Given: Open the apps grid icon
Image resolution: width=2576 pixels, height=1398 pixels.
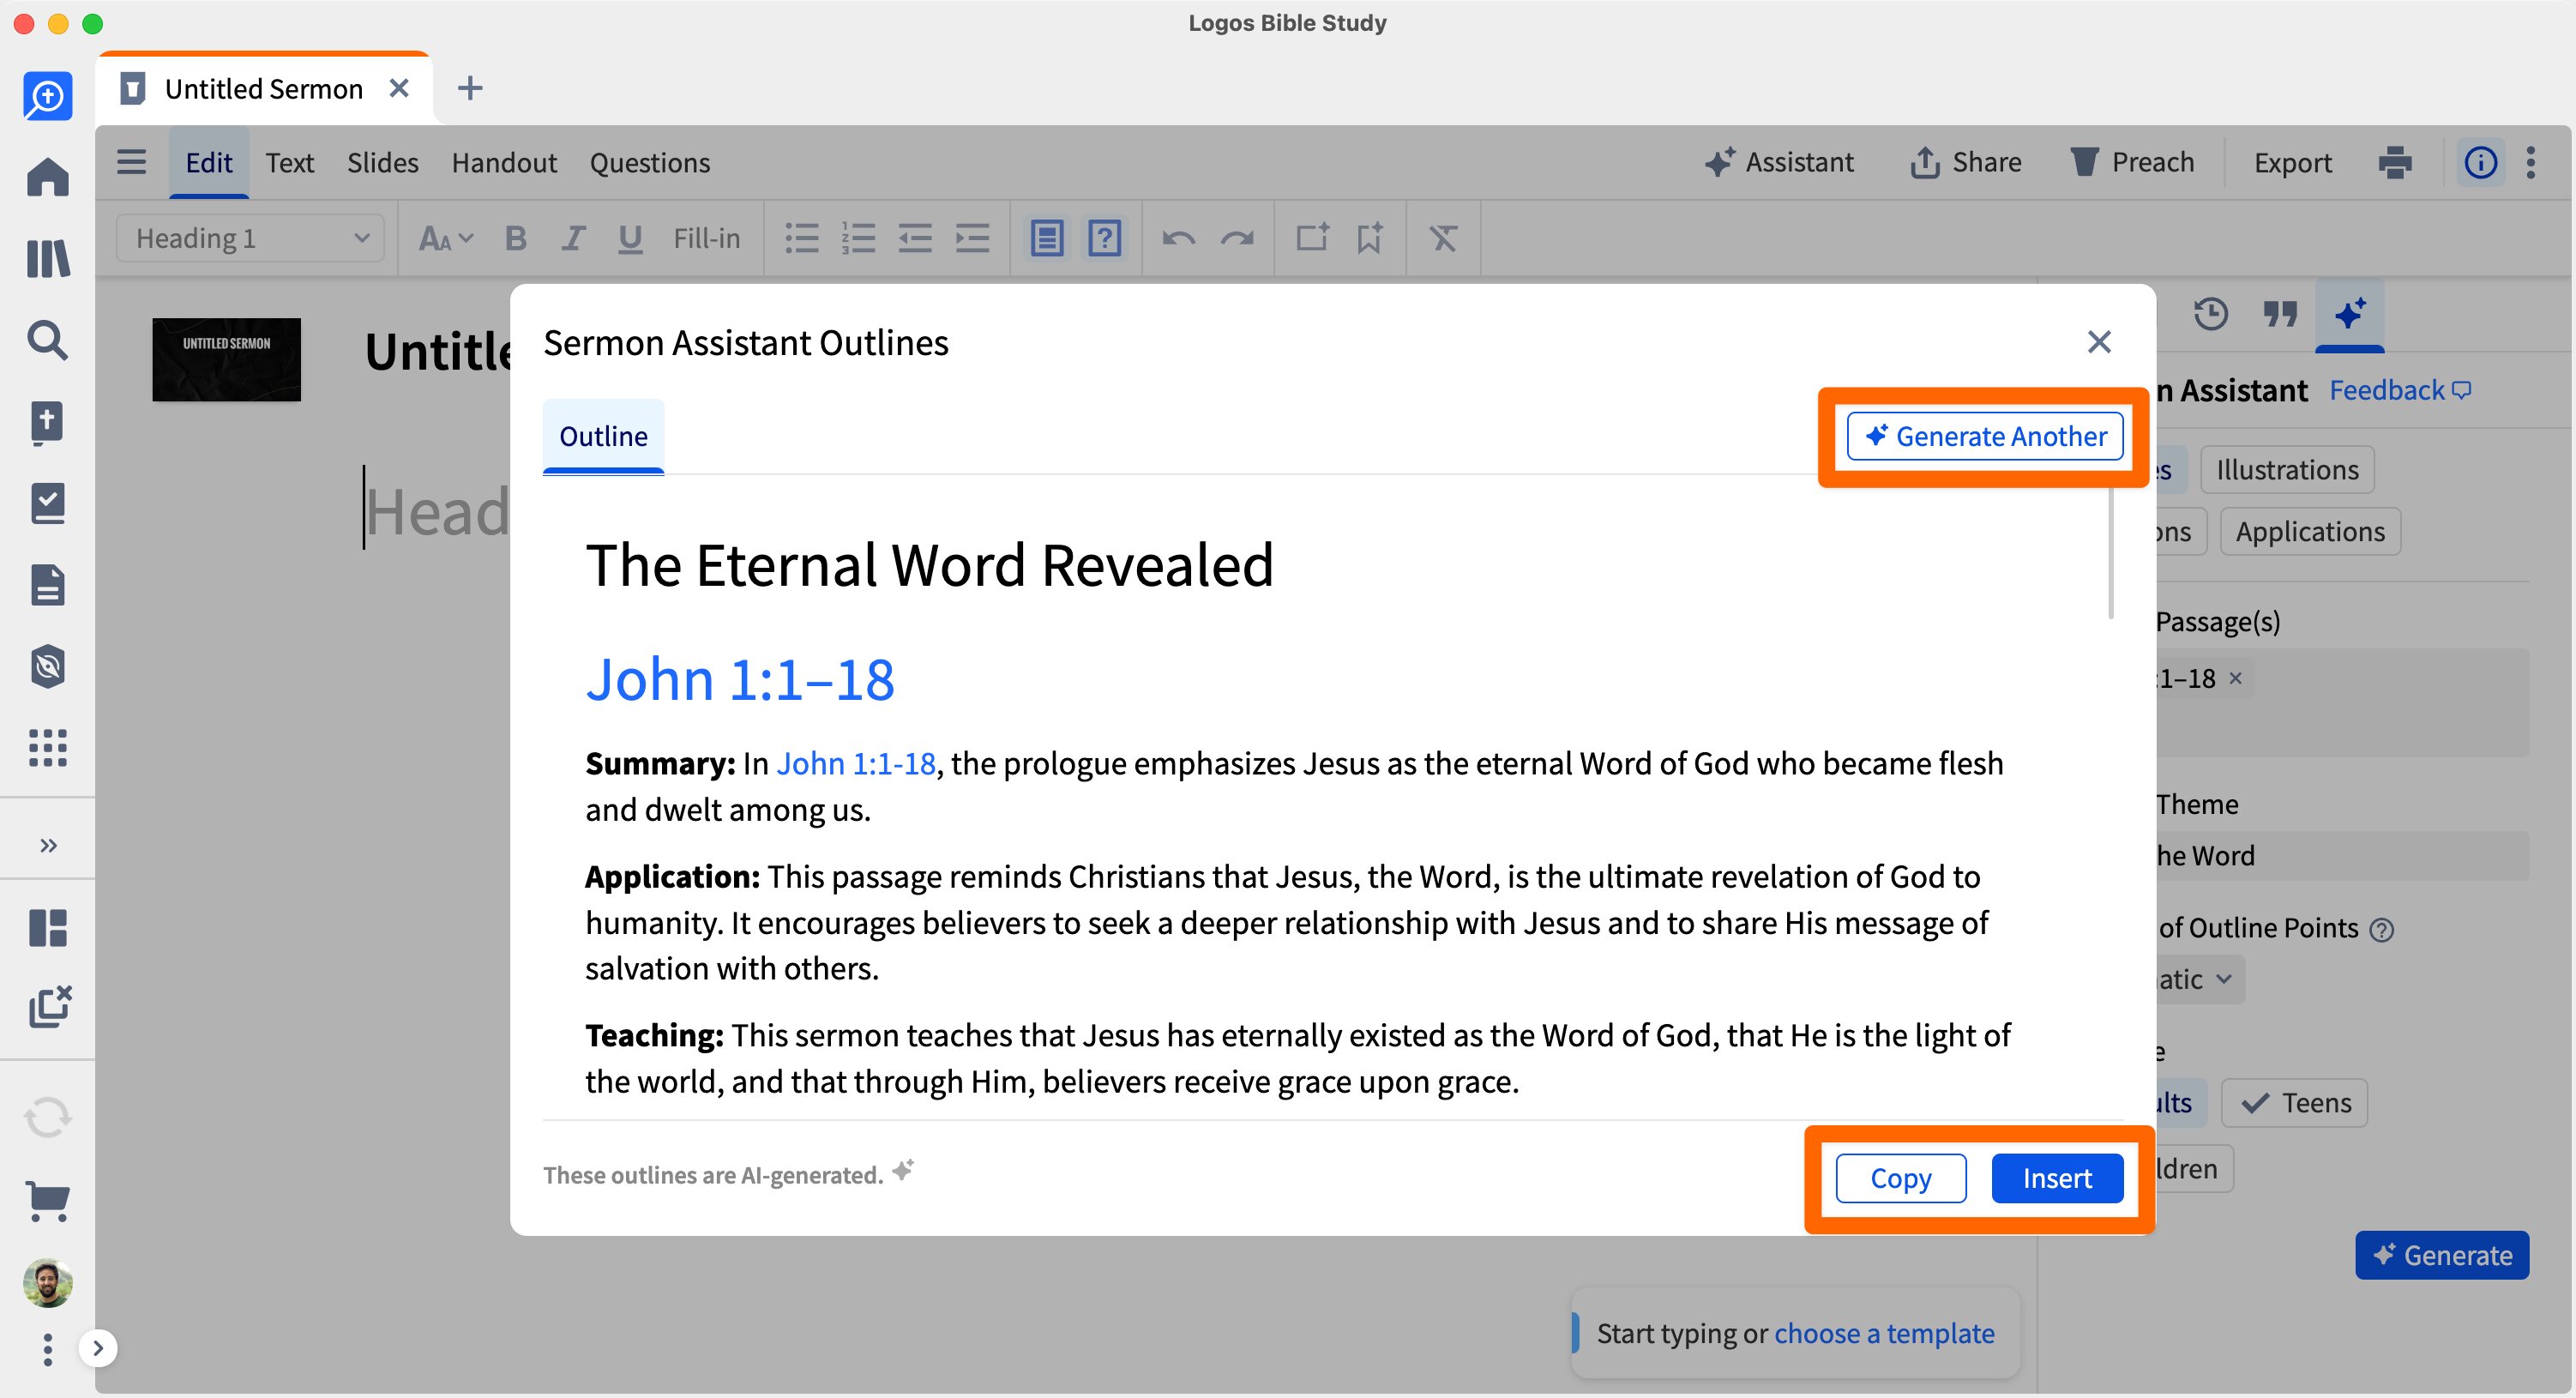Looking at the screenshot, I should (x=47, y=747).
